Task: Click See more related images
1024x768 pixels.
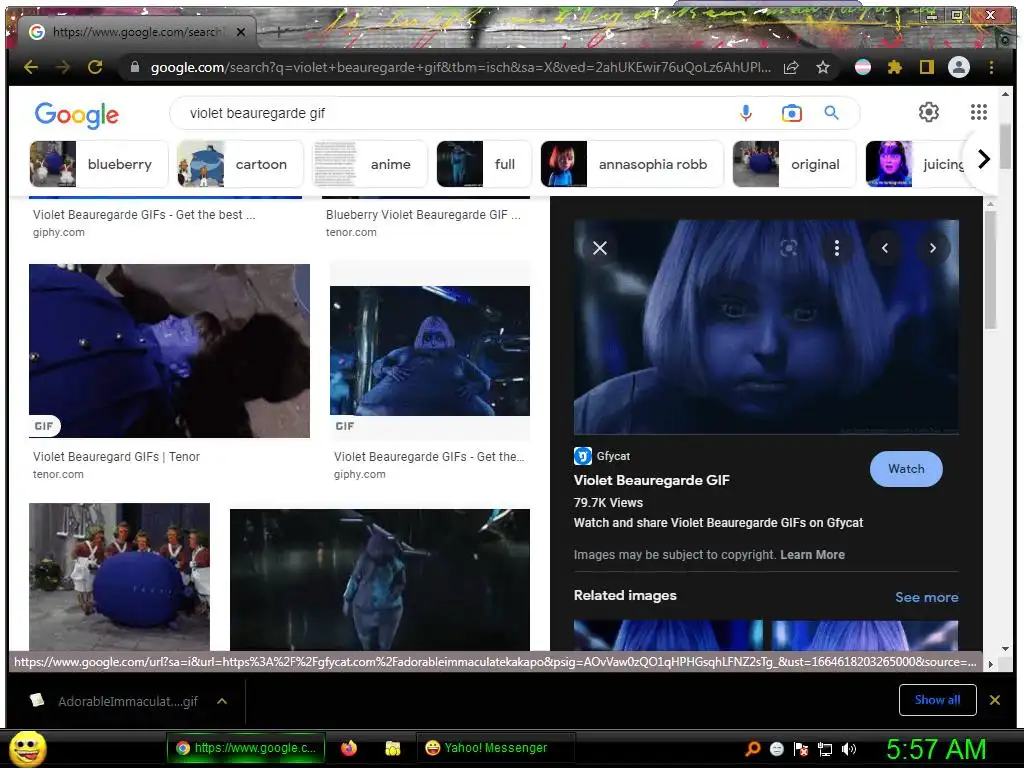Action: point(927,597)
